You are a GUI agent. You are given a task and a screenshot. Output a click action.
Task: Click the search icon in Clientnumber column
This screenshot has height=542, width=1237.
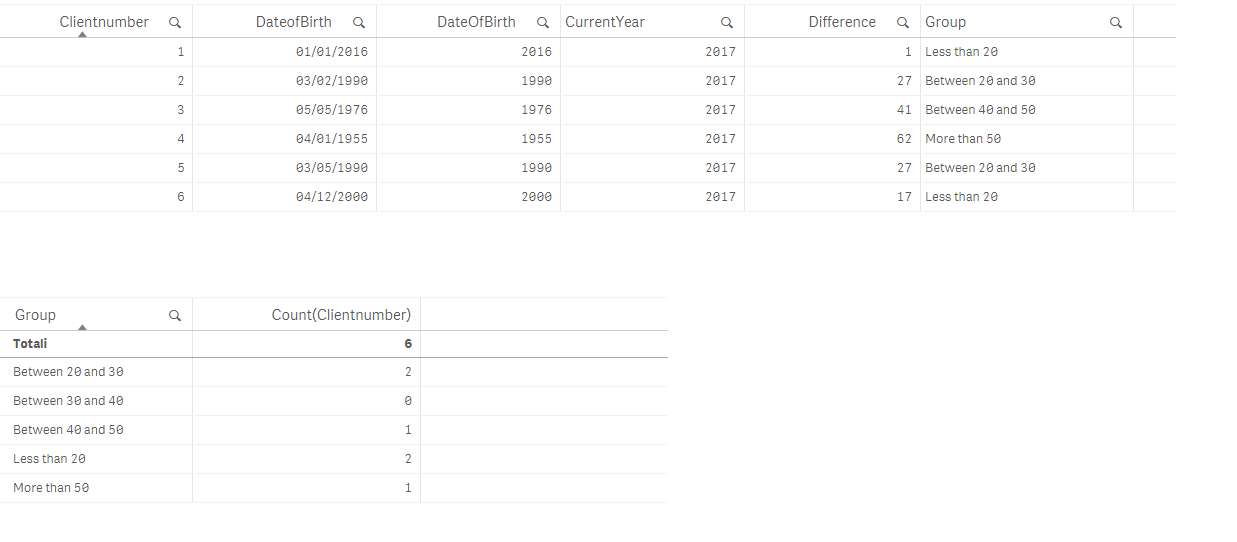click(x=175, y=22)
